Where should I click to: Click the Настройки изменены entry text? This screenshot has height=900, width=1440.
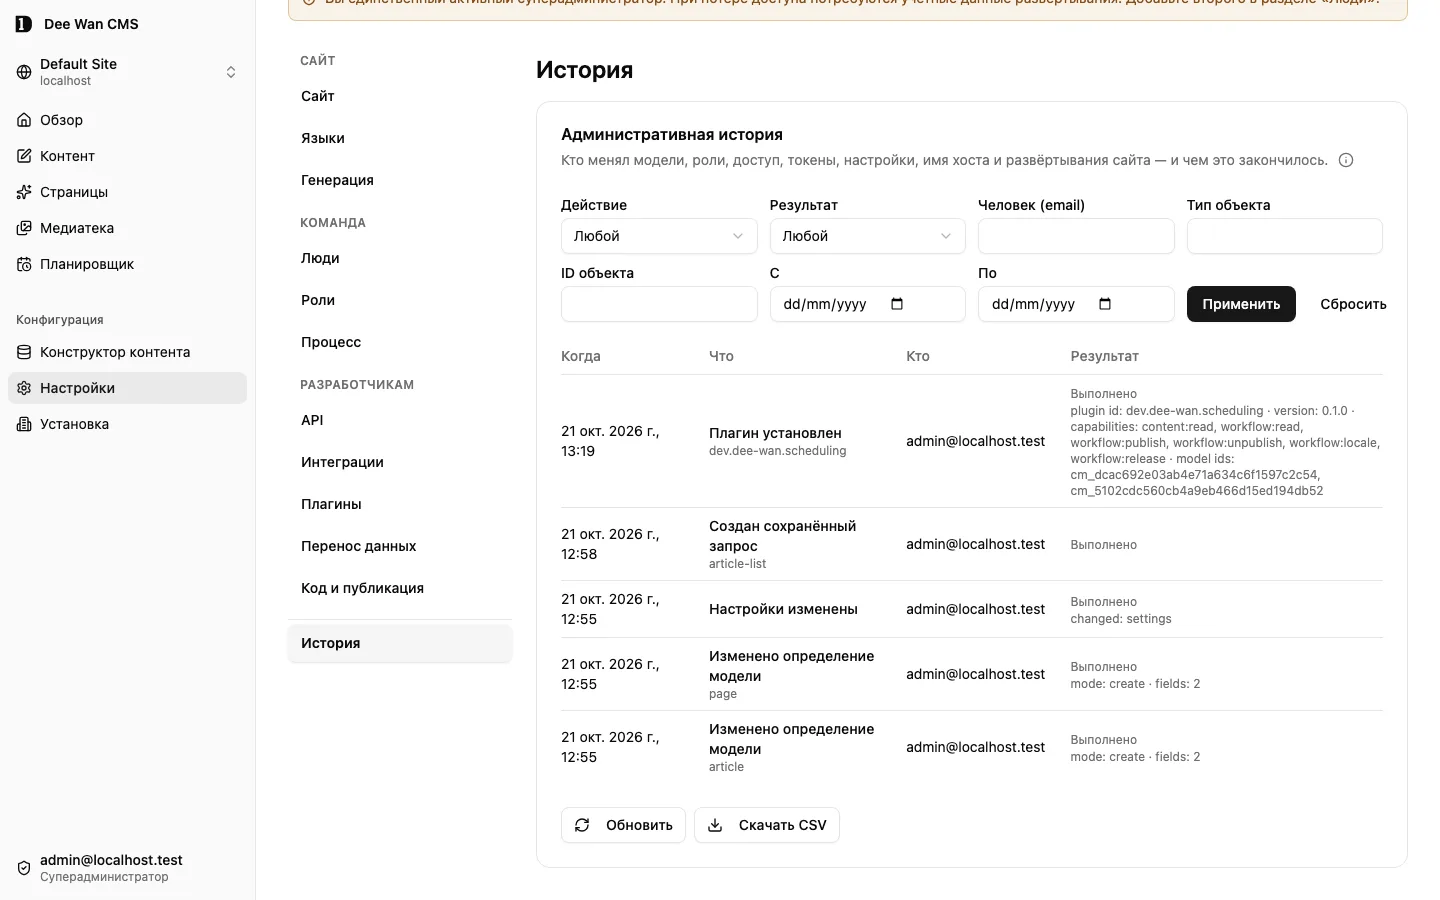click(783, 609)
